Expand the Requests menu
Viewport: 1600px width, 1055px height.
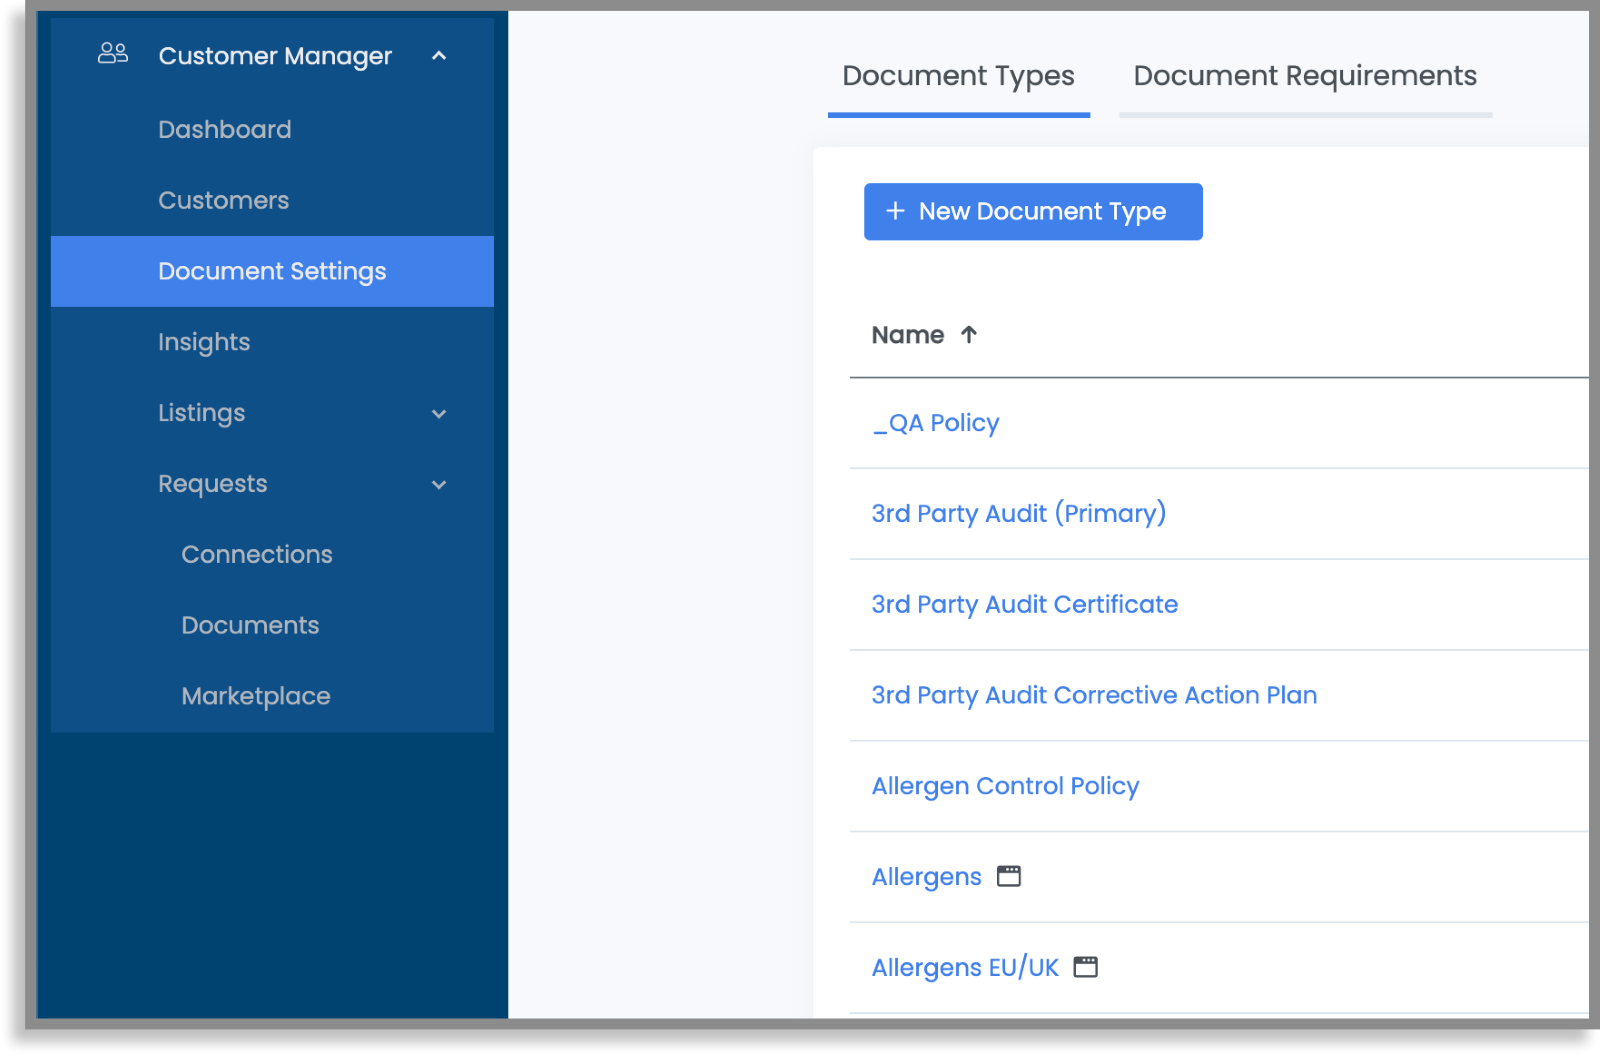click(x=438, y=484)
